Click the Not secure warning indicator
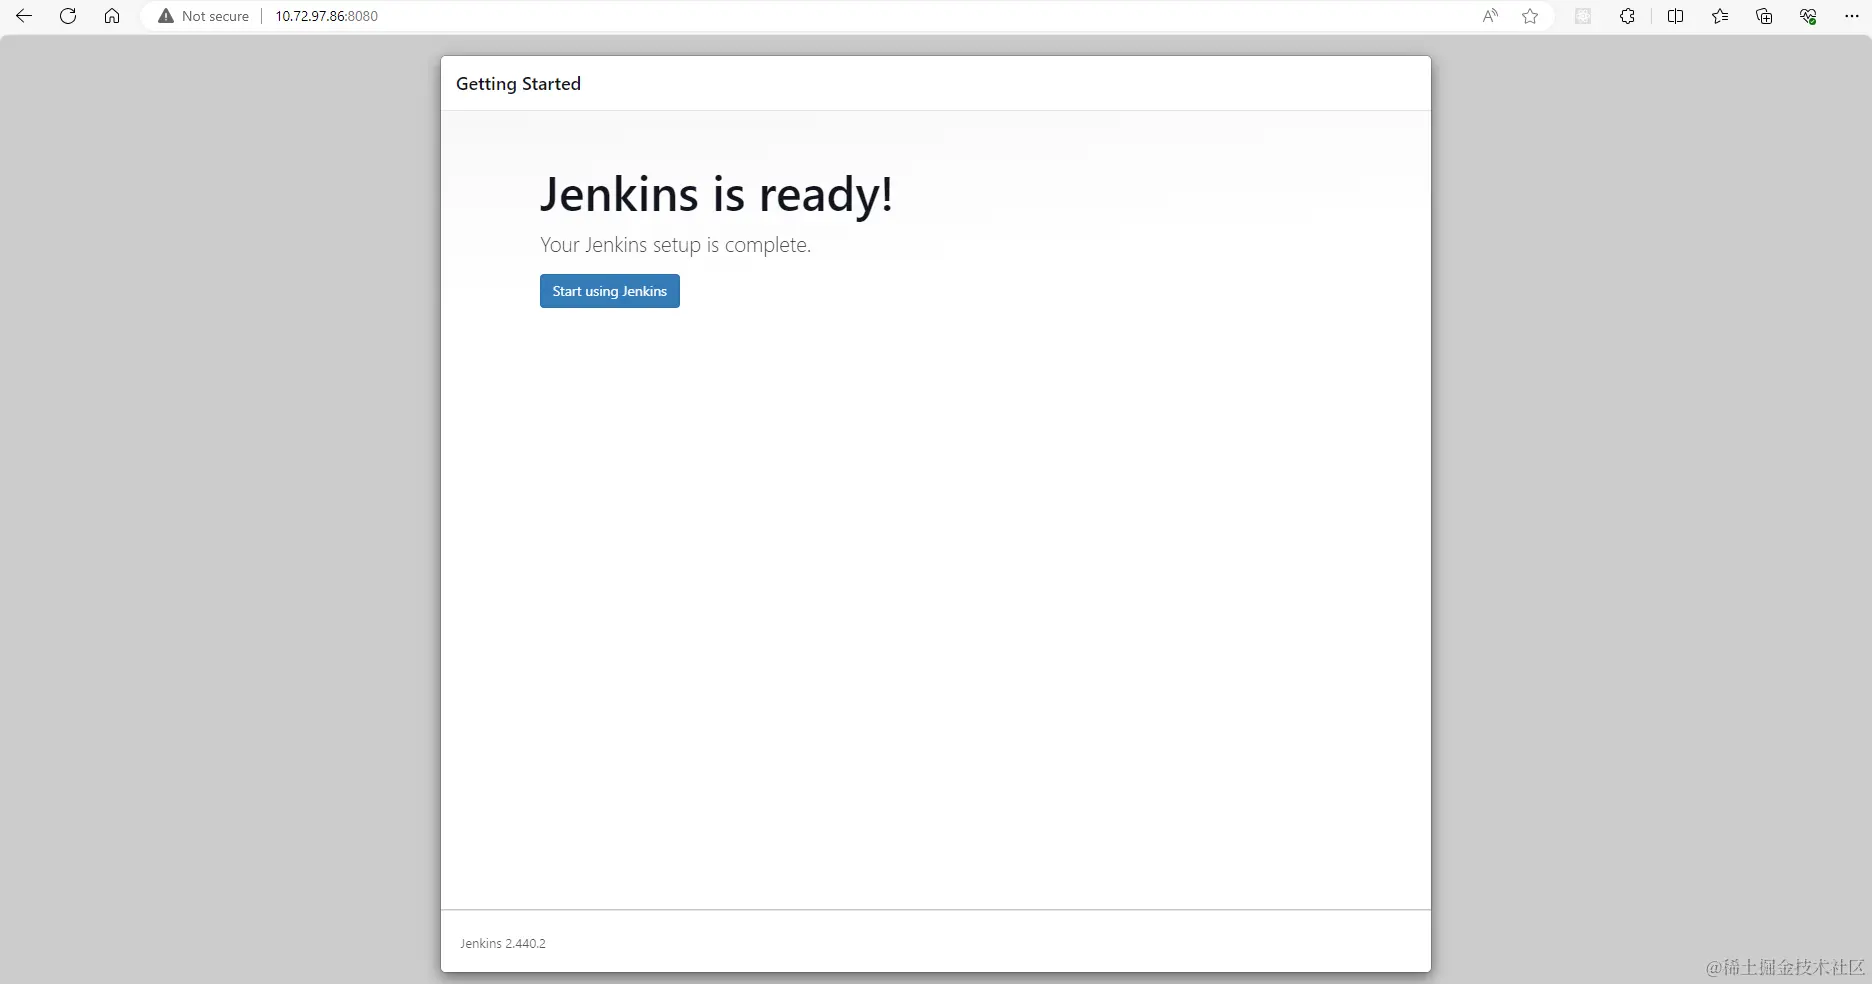 (204, 16)
